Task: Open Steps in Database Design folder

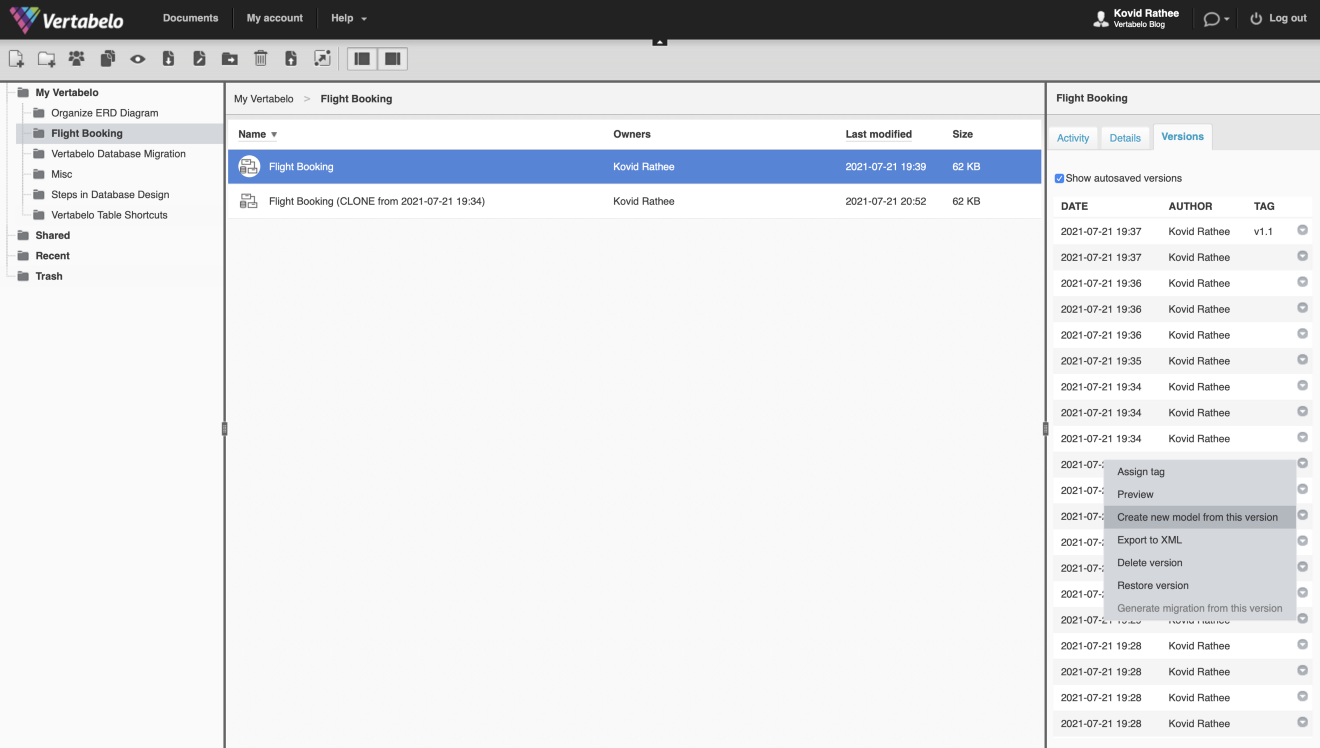Action: (x=110, y=194)
